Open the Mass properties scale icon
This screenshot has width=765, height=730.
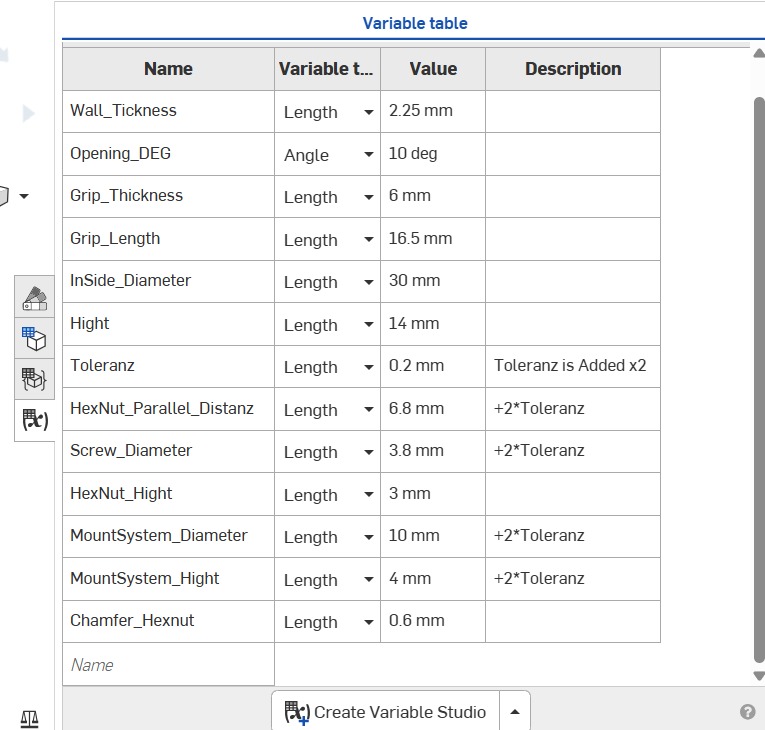30,718
